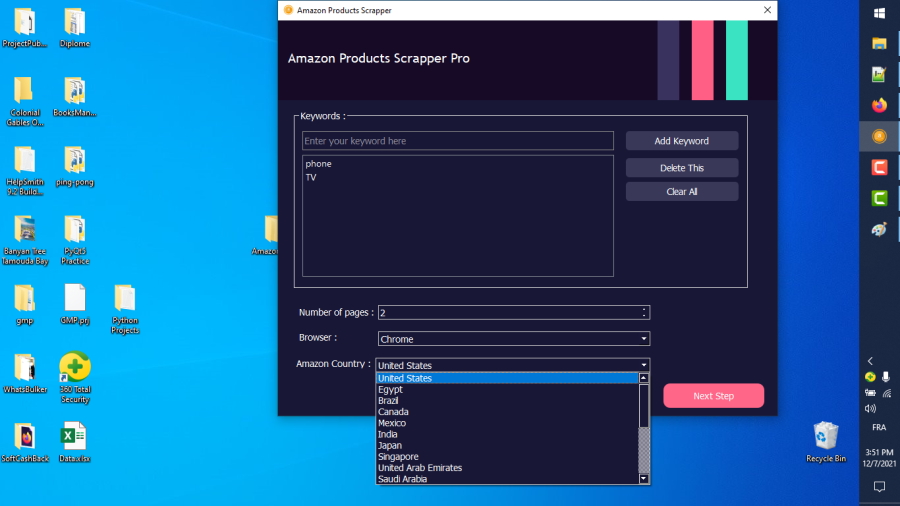Click the pink Next Step button
This screenshot has height=506, width=900.
click(x=713, y=396)
